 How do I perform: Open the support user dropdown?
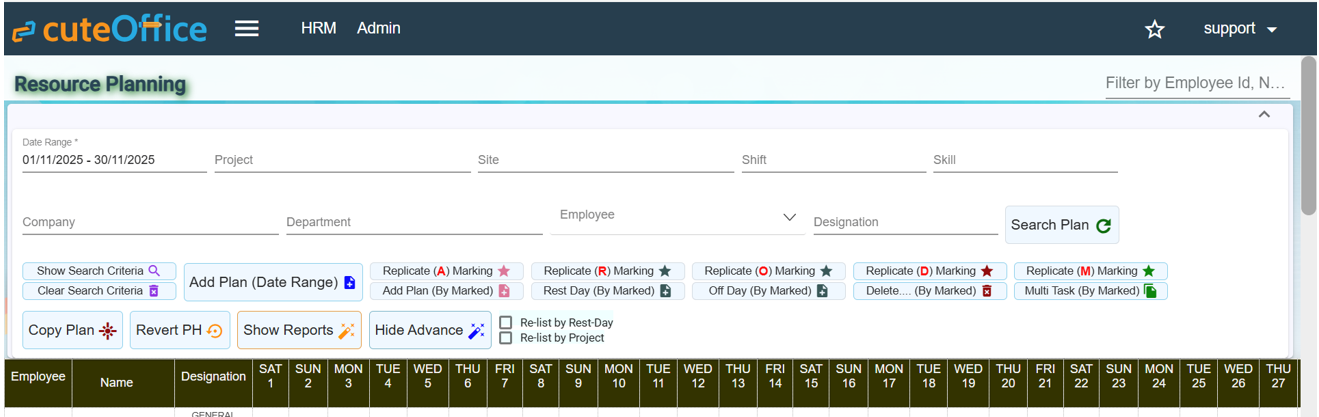pyautogui.click(x=1240, y=29)
